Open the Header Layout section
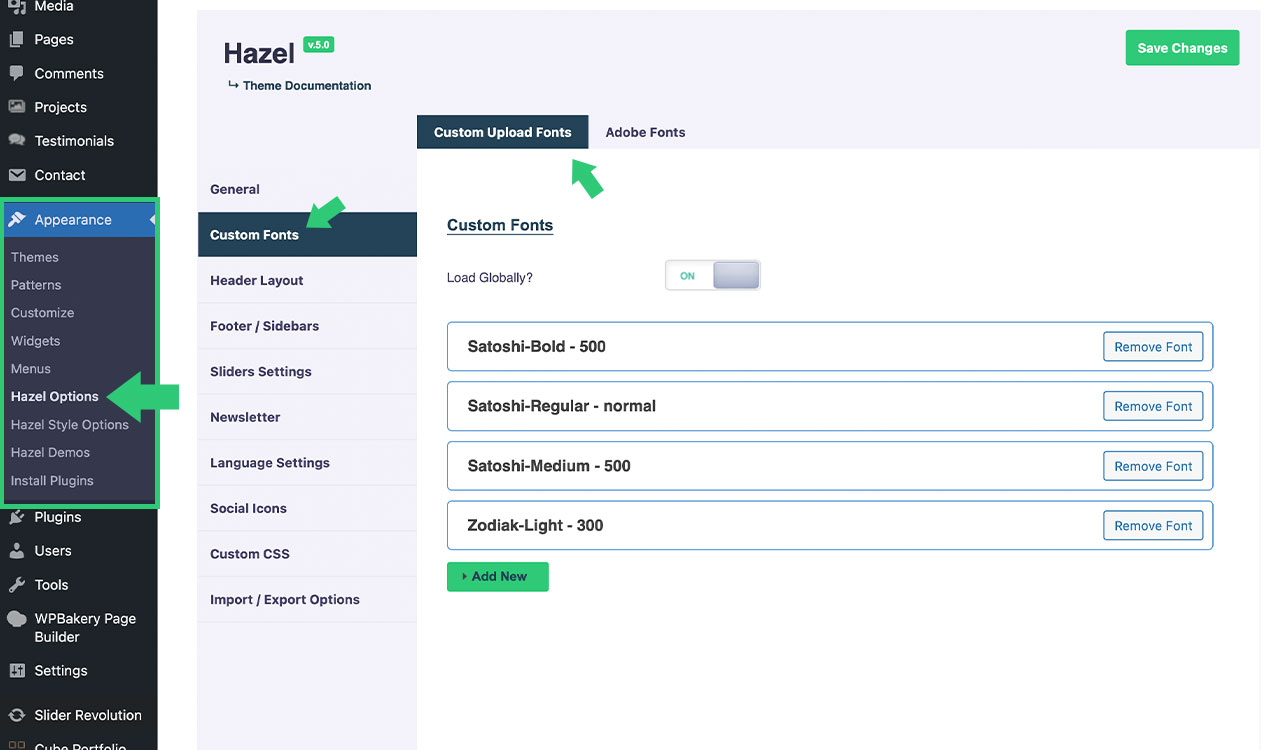Image resolution: width=1265 pixels, height=750 pixels. 257,281
